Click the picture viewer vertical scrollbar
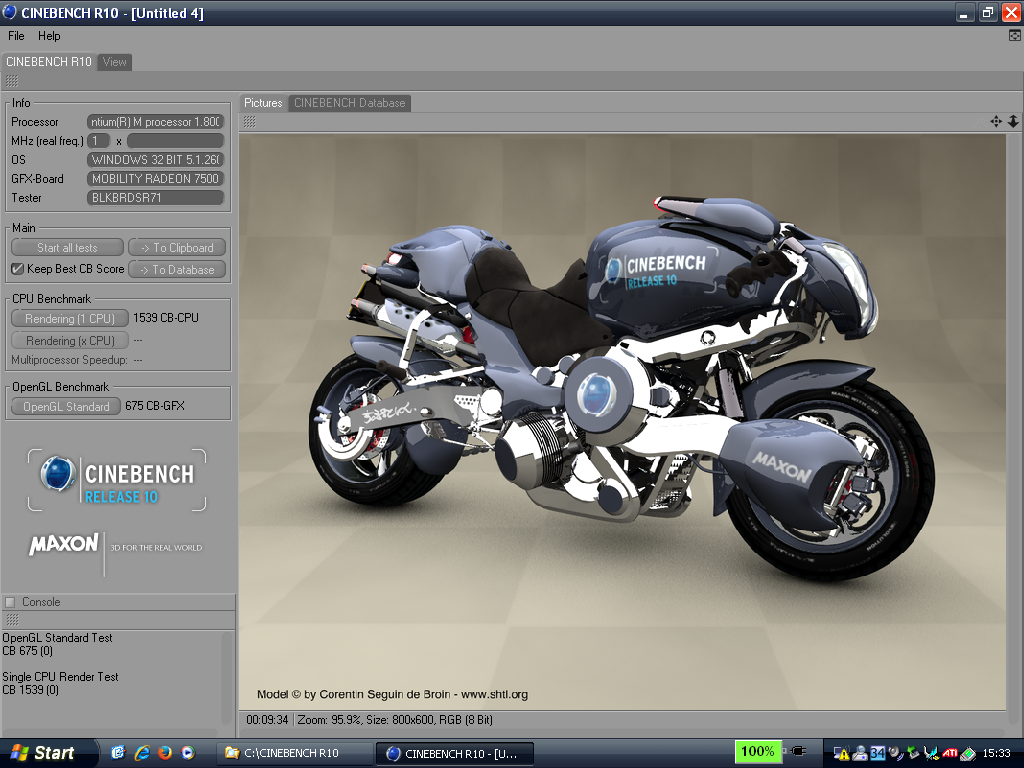This screenshot has height=768, width=1024. (x=1014, y=422)
